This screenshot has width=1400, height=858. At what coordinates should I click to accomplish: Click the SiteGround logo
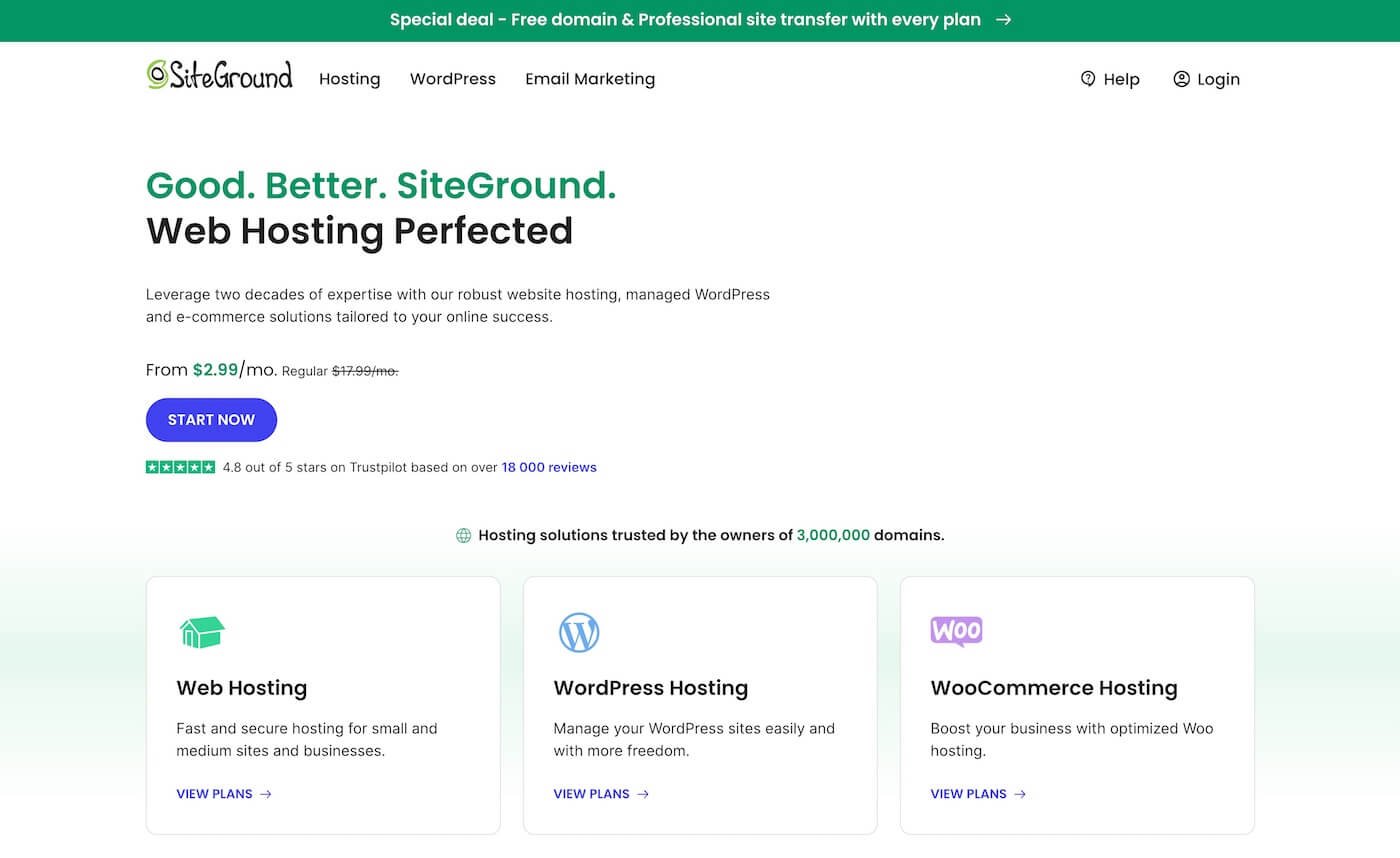219,76
